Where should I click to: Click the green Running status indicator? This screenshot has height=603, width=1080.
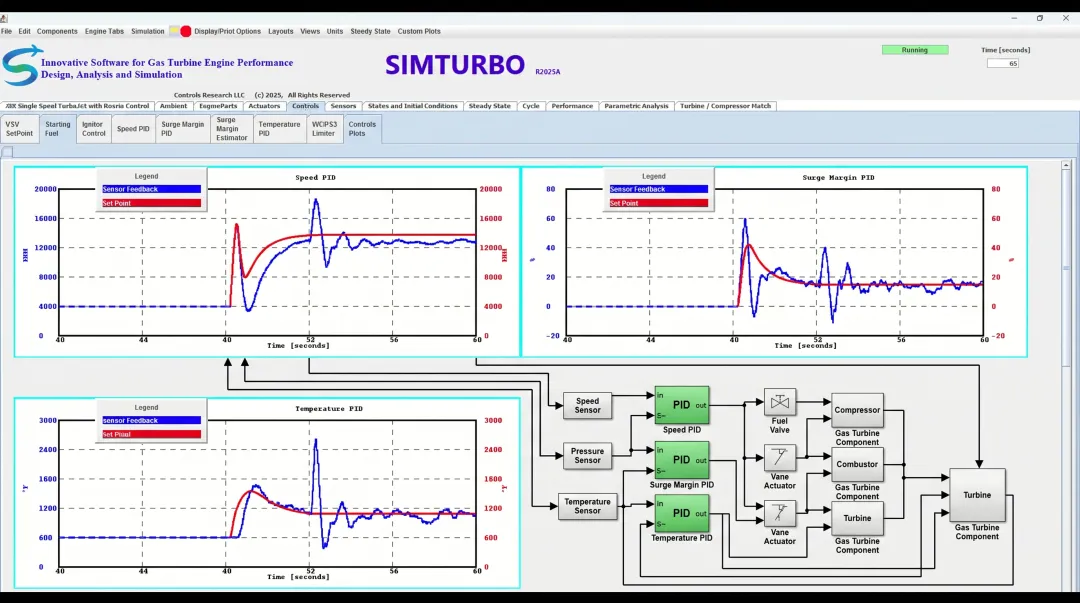915,50
